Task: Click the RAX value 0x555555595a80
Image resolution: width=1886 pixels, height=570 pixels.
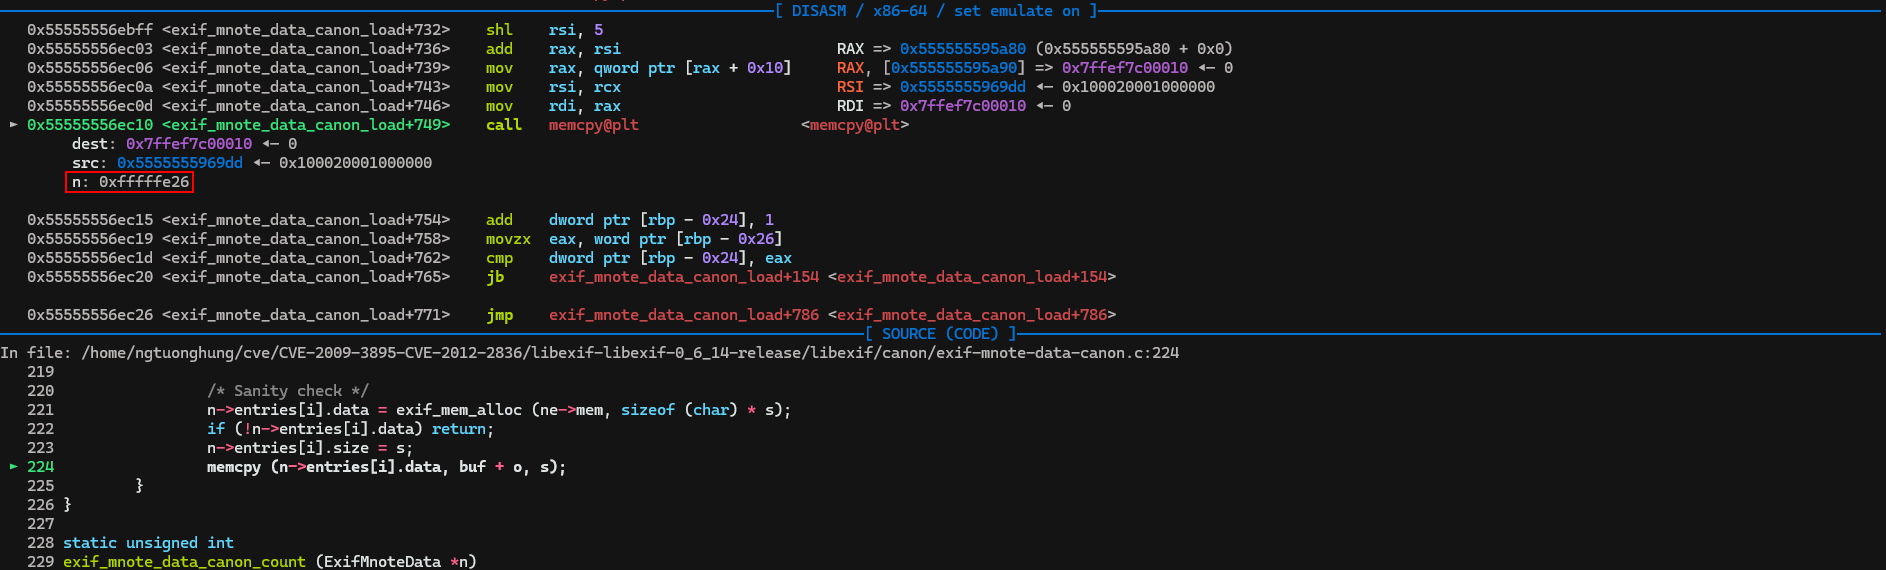Action: click(962, 49)
